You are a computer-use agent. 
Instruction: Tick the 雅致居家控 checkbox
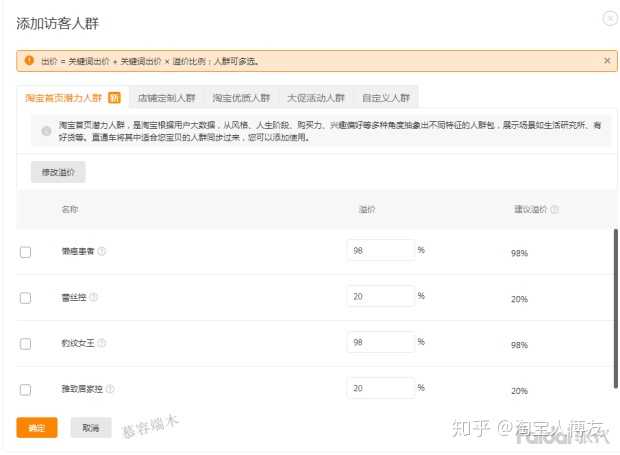point(26,390)
